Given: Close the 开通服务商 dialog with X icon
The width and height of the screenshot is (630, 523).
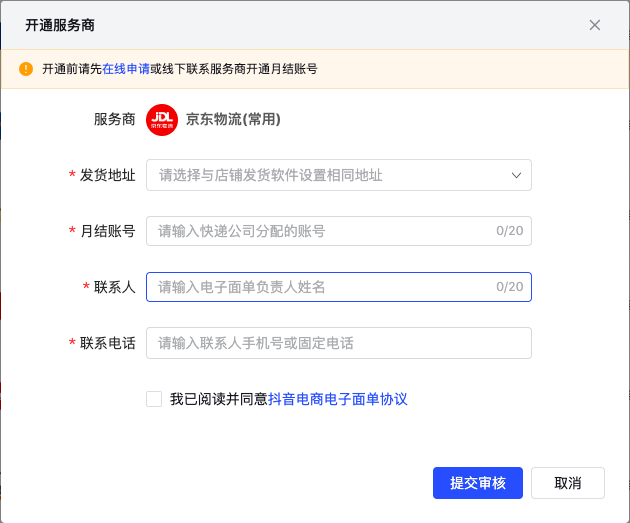Looking at the screenshot, I should (x=595, y=25).
